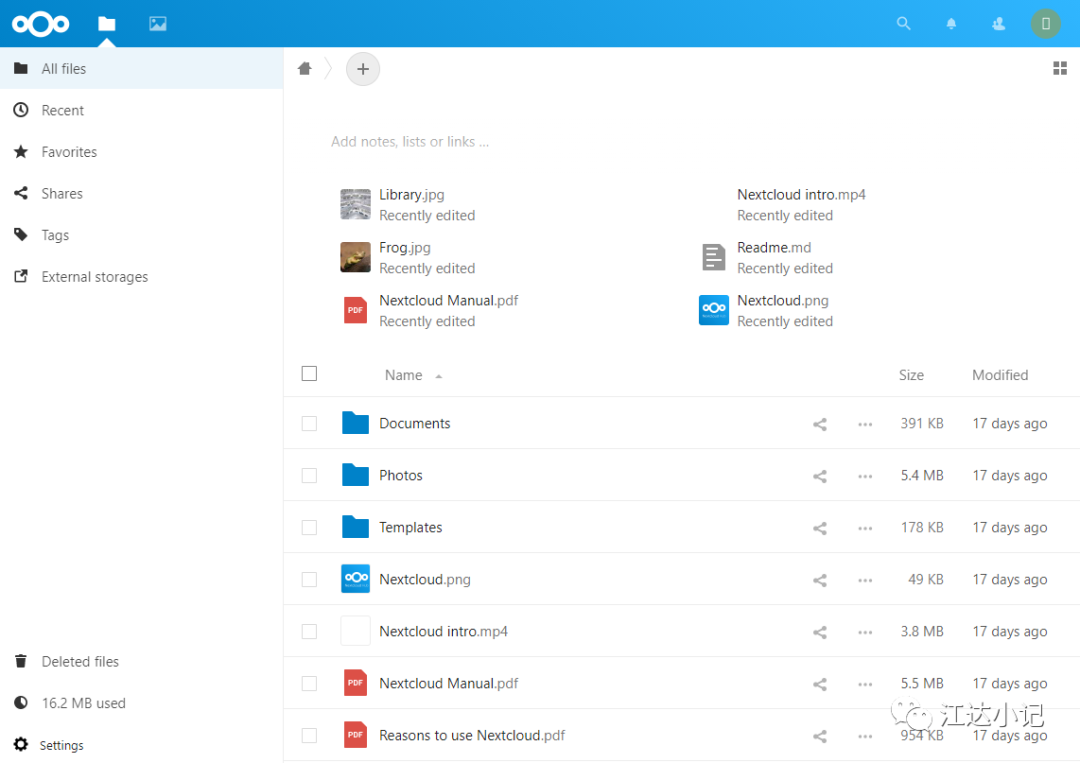Image resolution: width=1080 pixels, height=763 pixels.
Task: Open recent Nextcloud.png recommendation
Action: [x=767, y=311]
